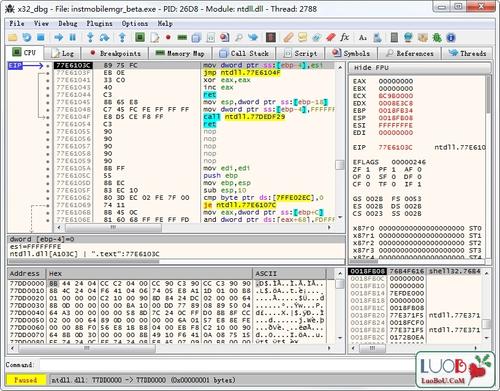Switch to the Memory Map tab
500x391 pixels.
(180, 53)
